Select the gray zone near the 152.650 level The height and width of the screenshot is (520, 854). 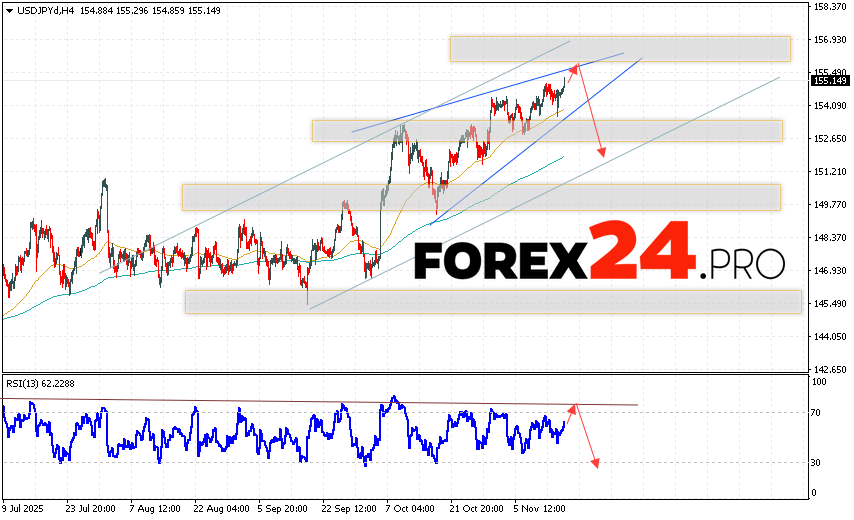(546, 131)
